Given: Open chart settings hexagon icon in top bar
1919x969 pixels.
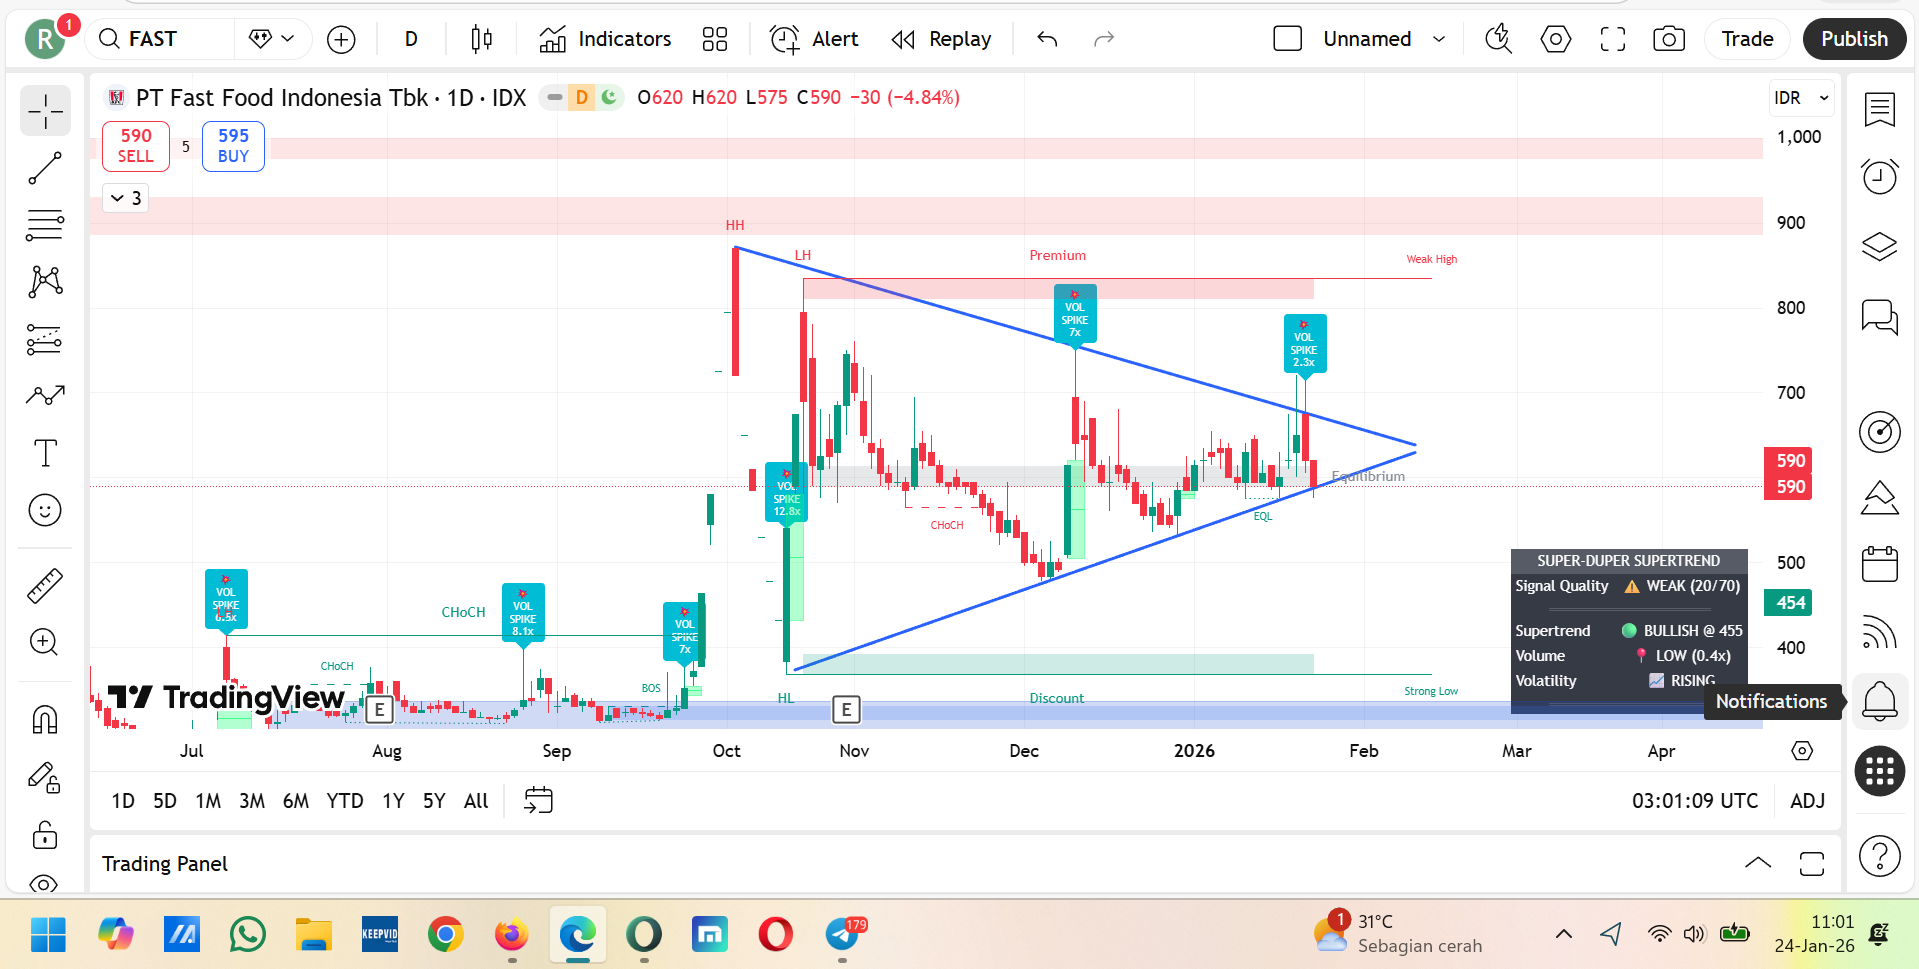Looking at the screenshot, I should pyautogui.click(x=1555, y=39).
